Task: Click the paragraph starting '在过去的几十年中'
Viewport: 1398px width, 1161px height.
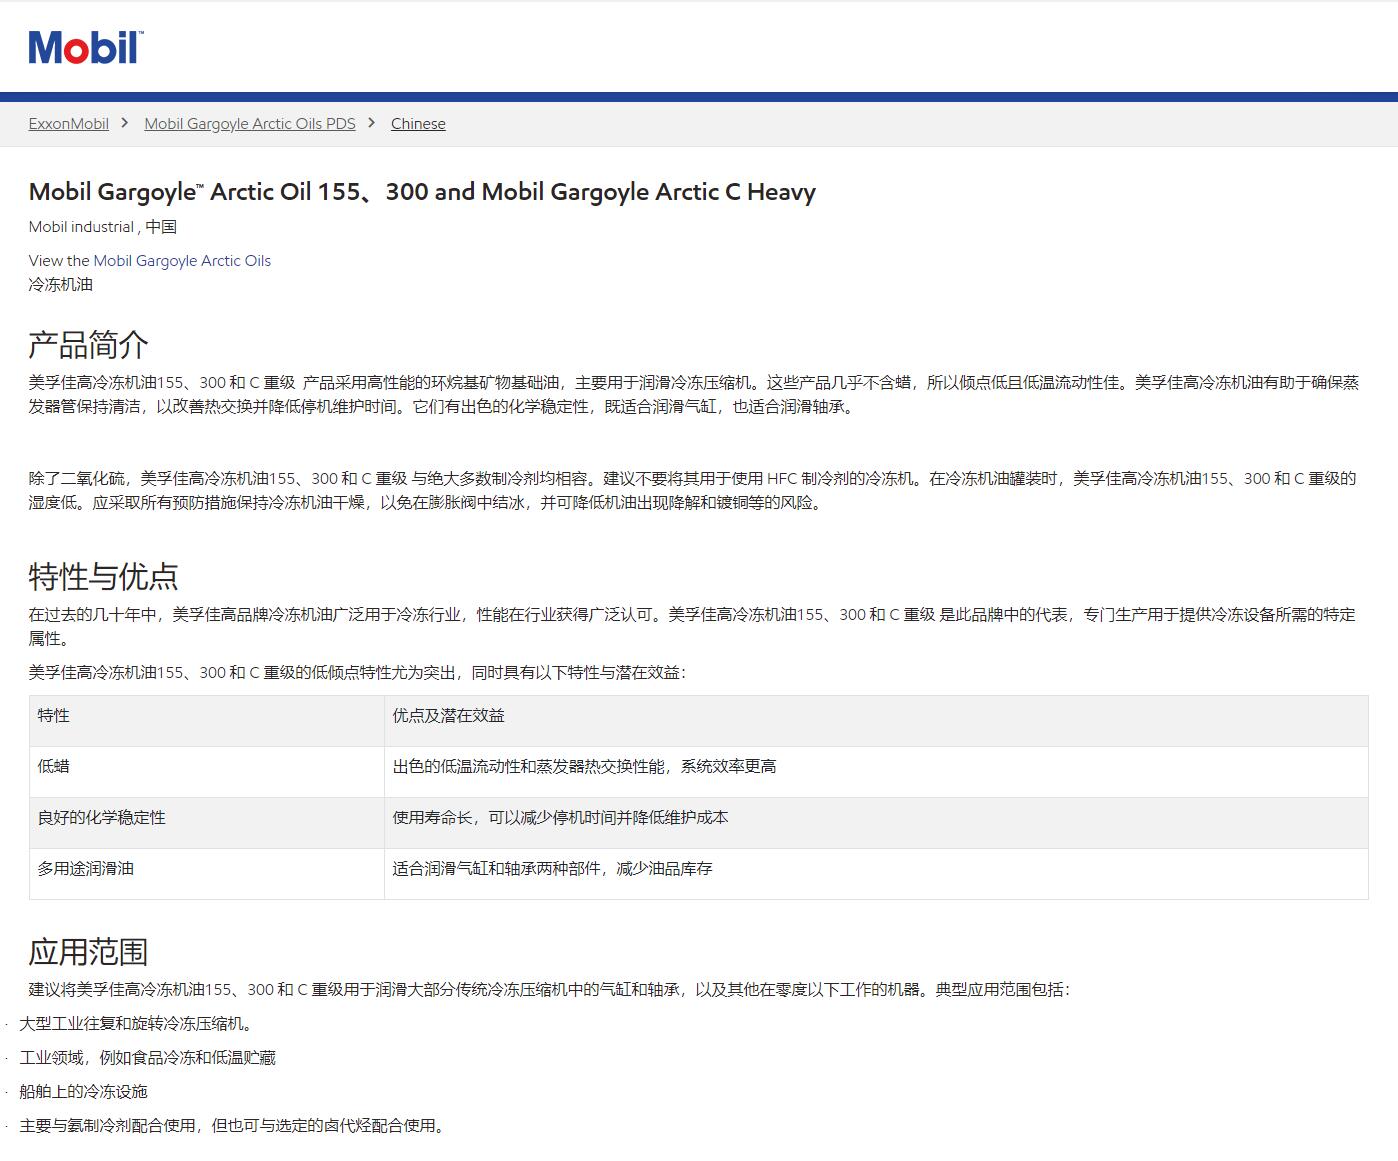Action: (692, 627)
